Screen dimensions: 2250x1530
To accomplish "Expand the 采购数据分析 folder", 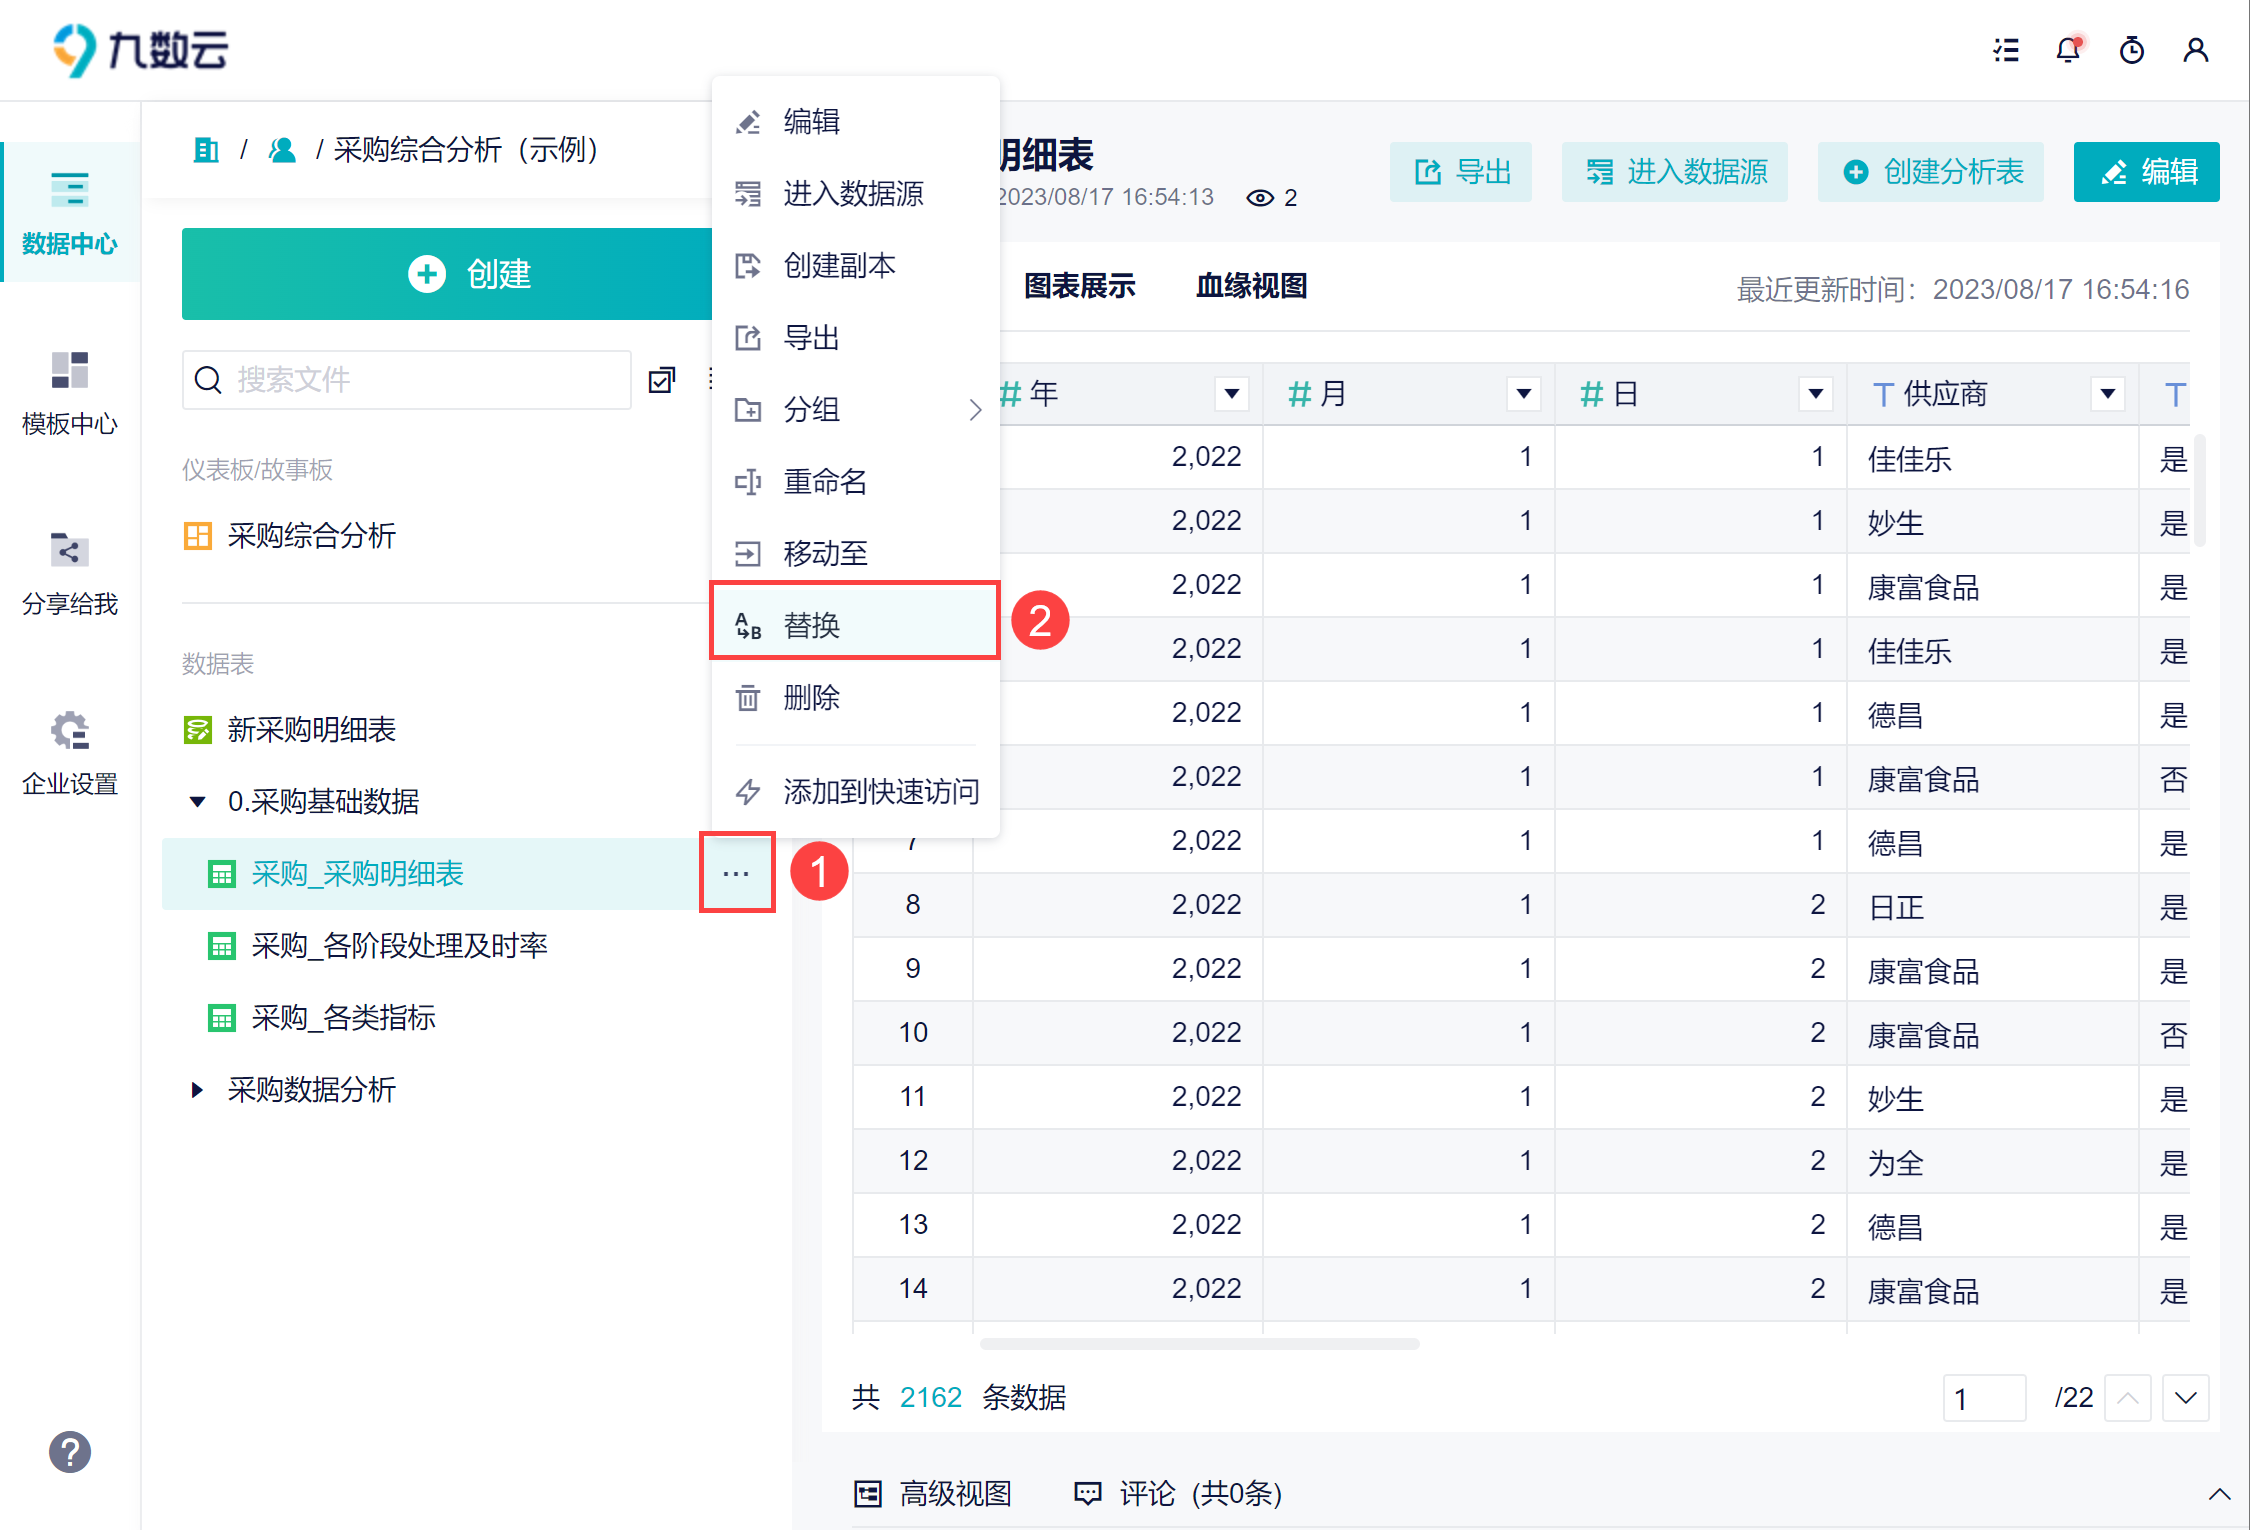I will click(x=197, y=1090).
